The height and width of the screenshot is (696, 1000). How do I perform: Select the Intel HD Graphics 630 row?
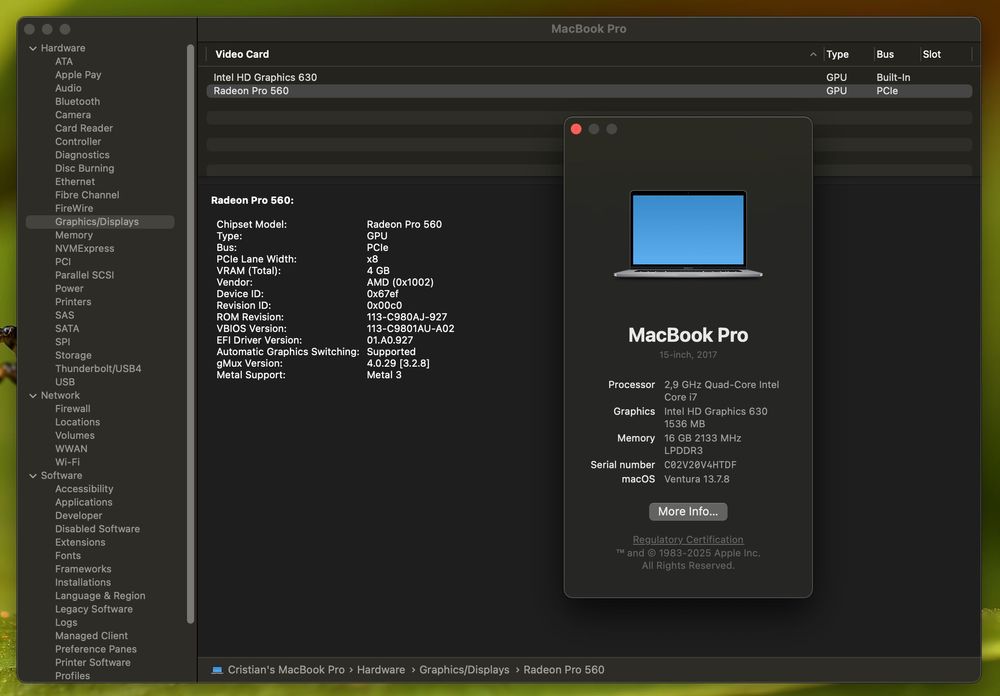pyautogui.click(x=589, y=78)
